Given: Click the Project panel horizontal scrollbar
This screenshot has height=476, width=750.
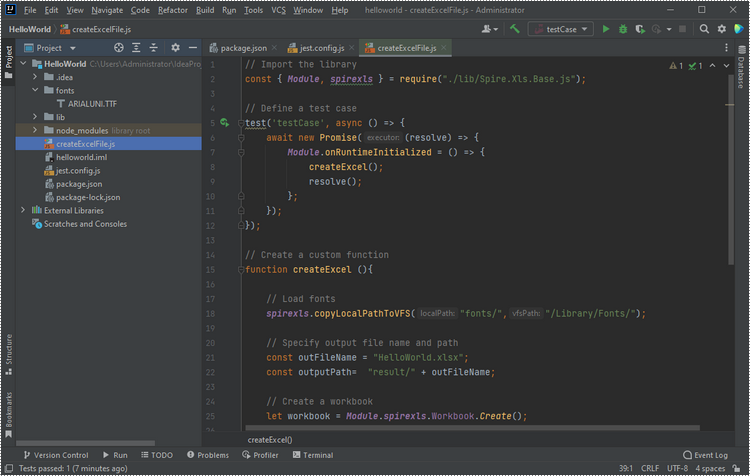Looking at the screenshot, I should (x=86, y=443).
